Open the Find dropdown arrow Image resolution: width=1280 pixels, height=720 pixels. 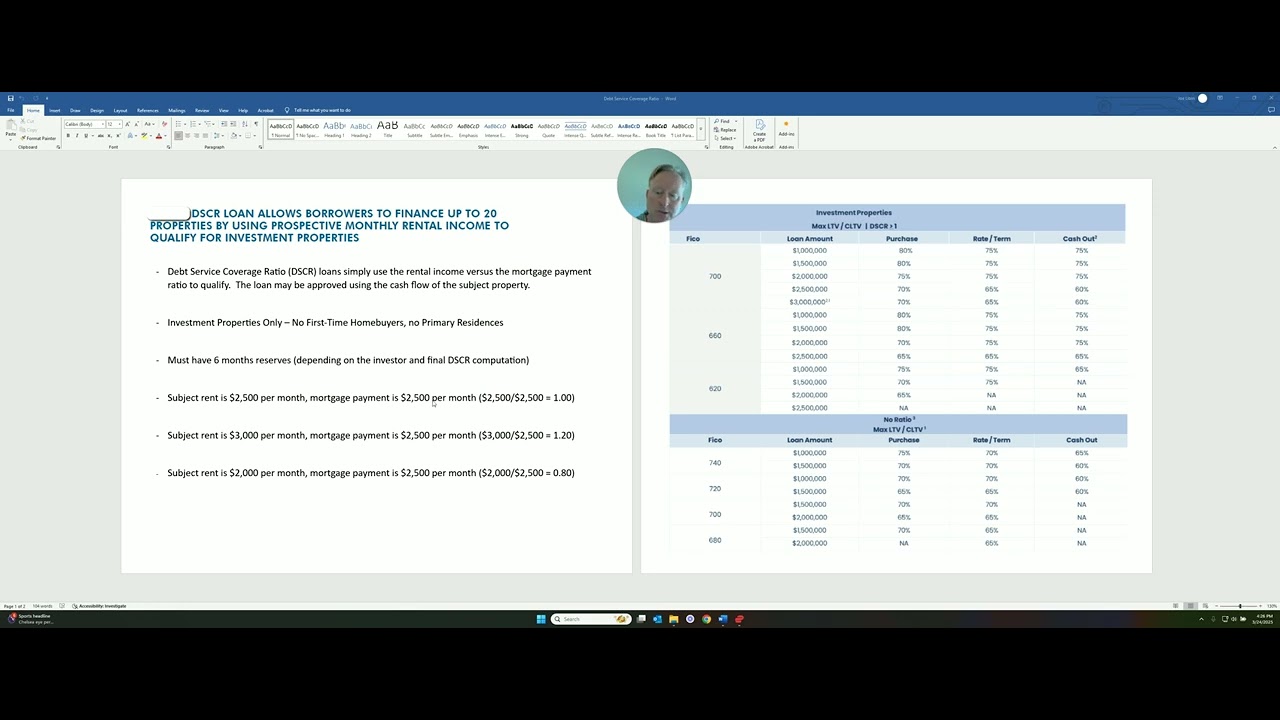(736, 121)
